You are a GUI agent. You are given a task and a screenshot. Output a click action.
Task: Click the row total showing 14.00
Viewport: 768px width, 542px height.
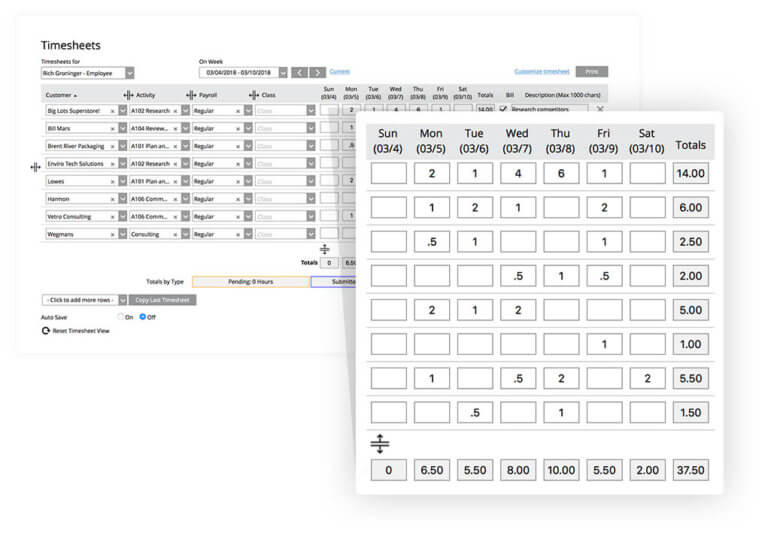(x=691, y=173)
